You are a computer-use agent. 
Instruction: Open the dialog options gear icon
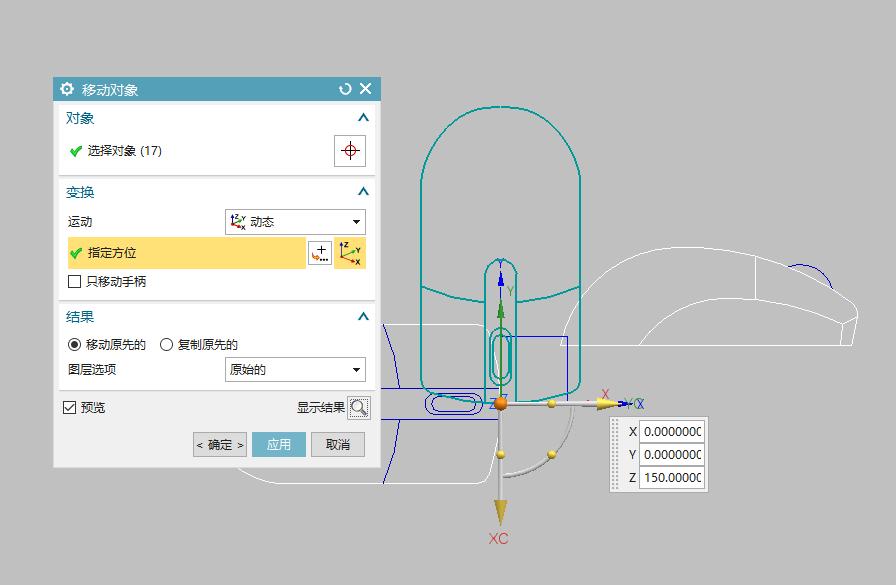(67, 88)
